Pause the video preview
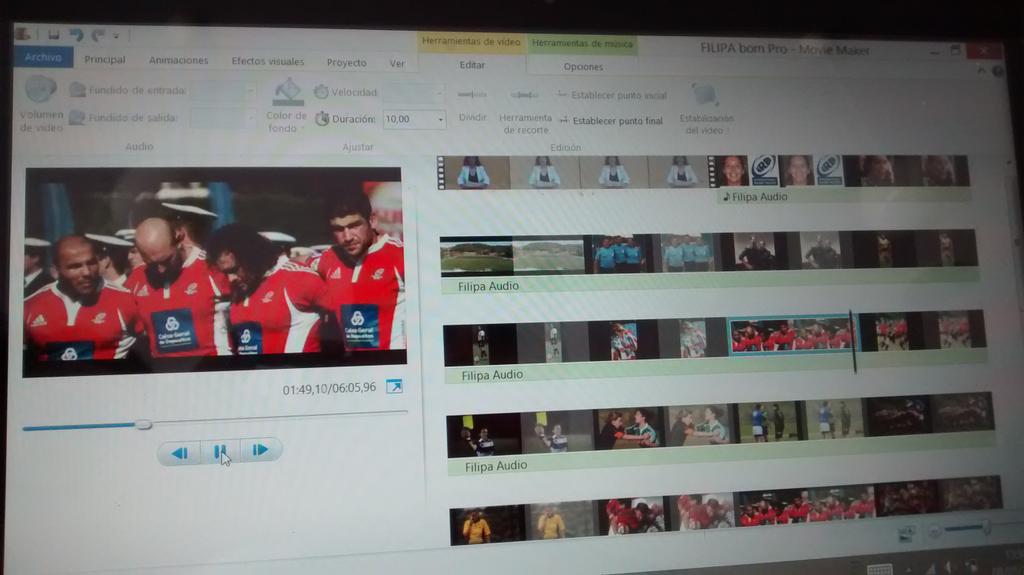This screenshot has height=575, width=1024. [220, 452]
